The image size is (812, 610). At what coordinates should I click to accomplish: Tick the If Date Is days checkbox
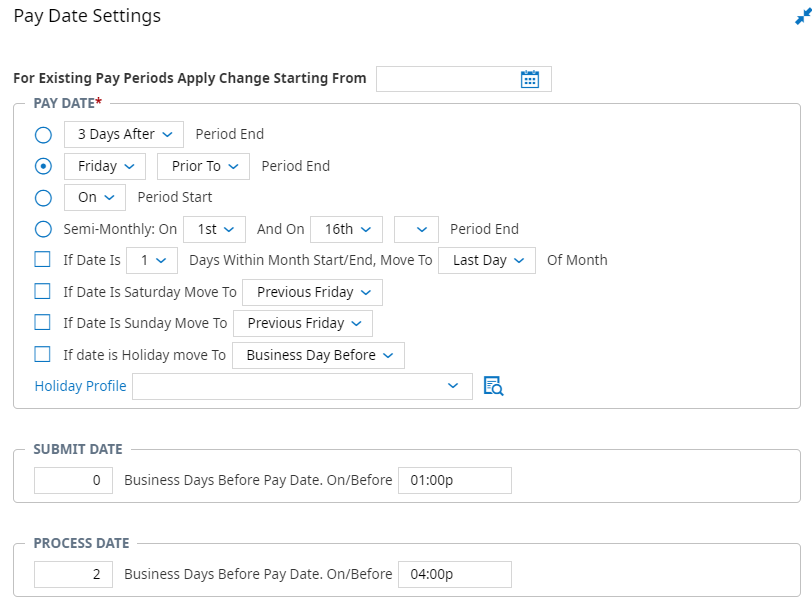42,259
